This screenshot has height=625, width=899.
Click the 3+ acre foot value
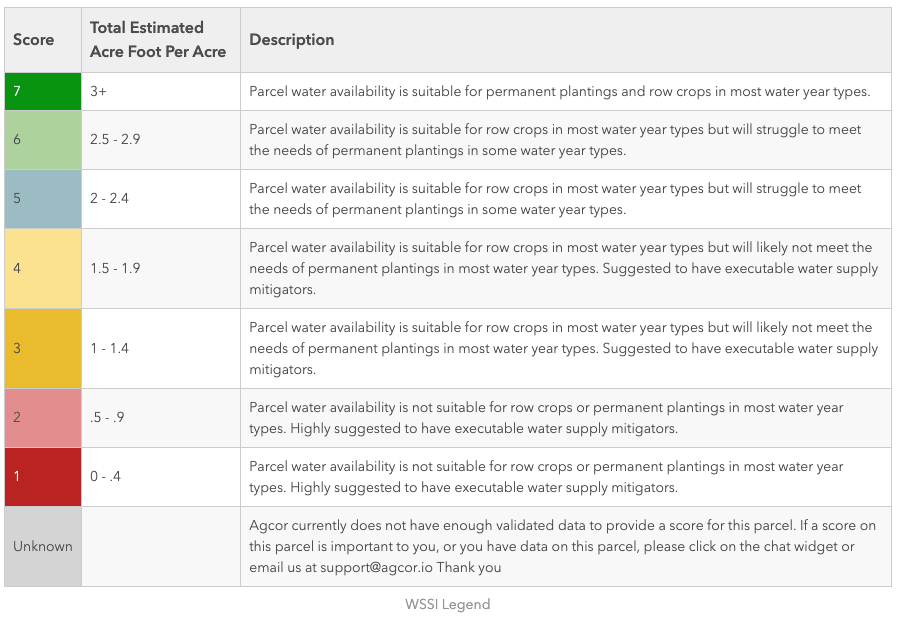click(98, 91)
